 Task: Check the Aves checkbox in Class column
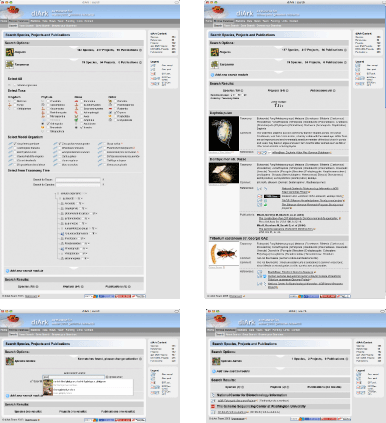(x=82, y=116)
